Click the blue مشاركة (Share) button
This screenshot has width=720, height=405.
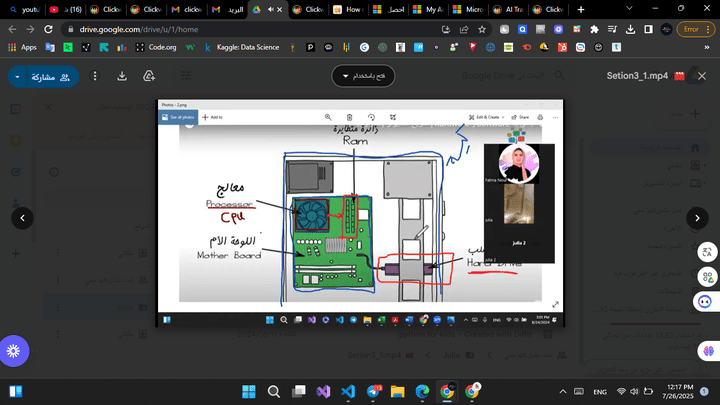pos(43,76)
